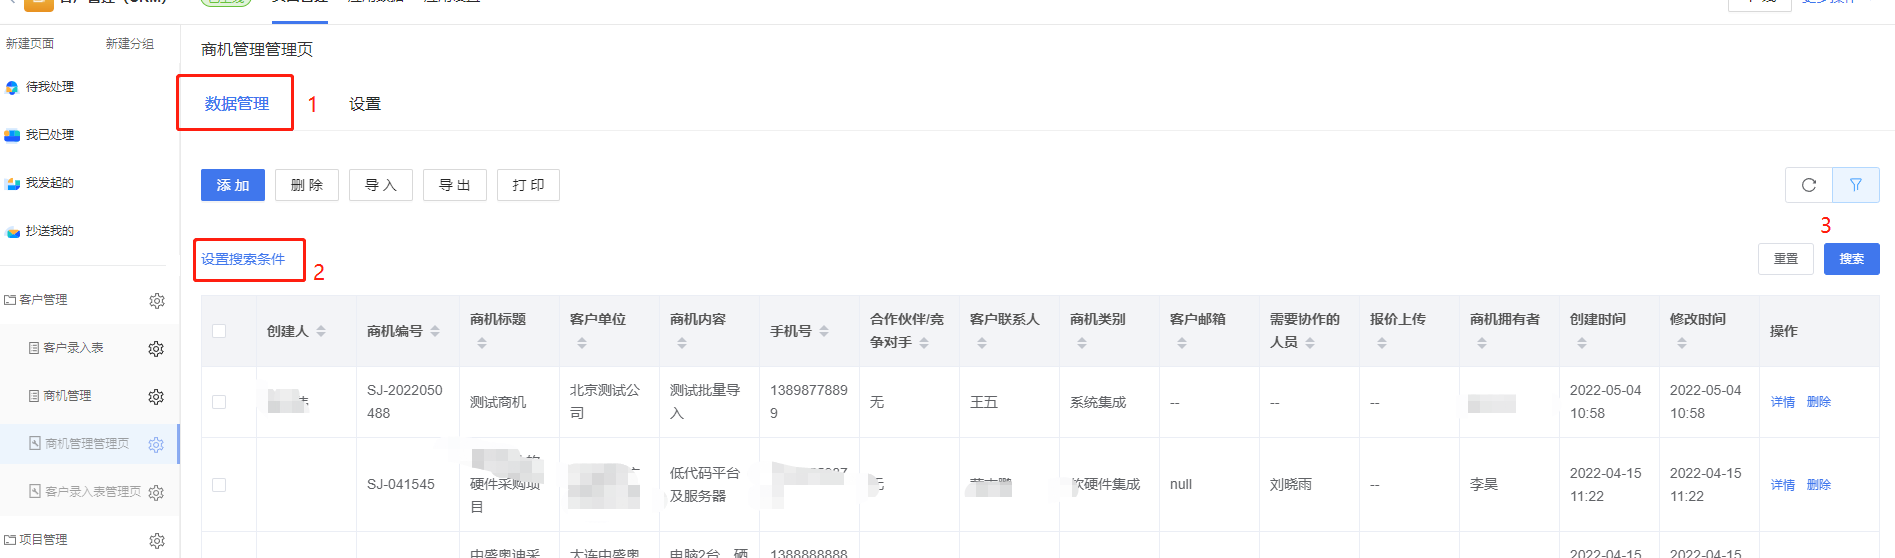Open settings gear for 商机管理 item

156,397
